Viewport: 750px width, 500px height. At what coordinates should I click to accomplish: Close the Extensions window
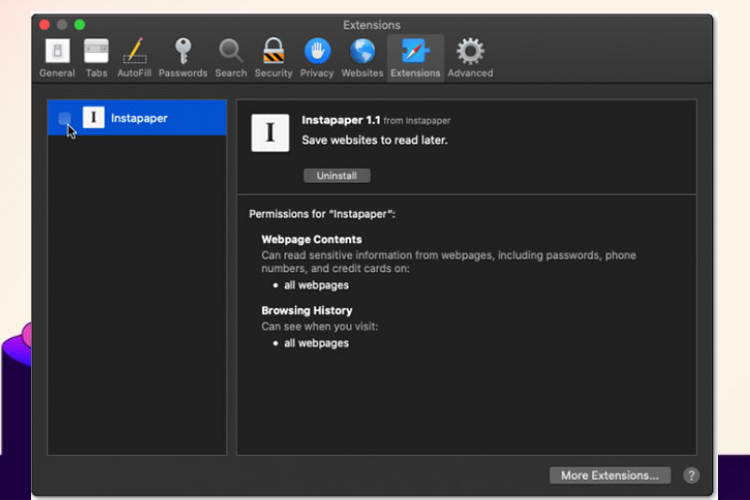coord(44,24)
